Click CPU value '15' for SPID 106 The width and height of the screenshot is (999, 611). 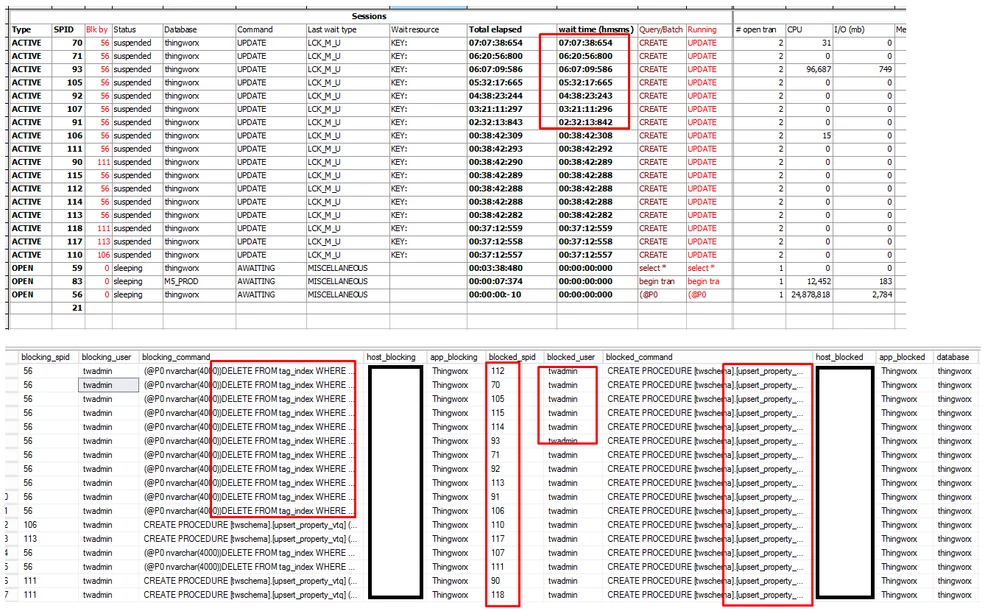(826, 135)
